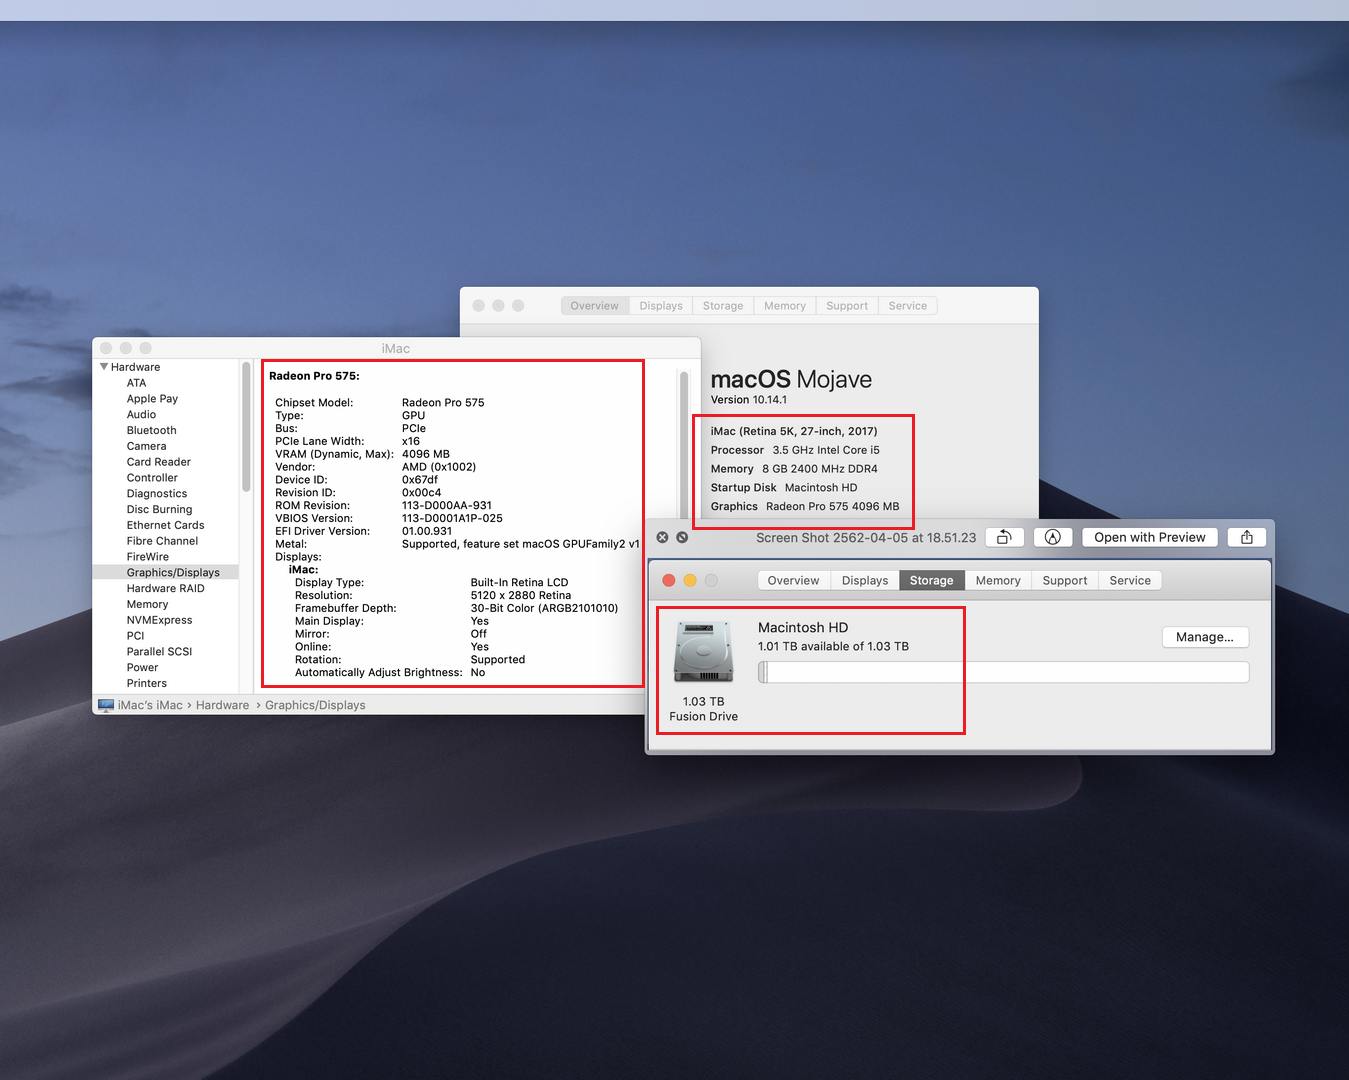The image size is (1349, 1080).
Task: Click Version 10.14.1 text
Action: pos(749,400)
